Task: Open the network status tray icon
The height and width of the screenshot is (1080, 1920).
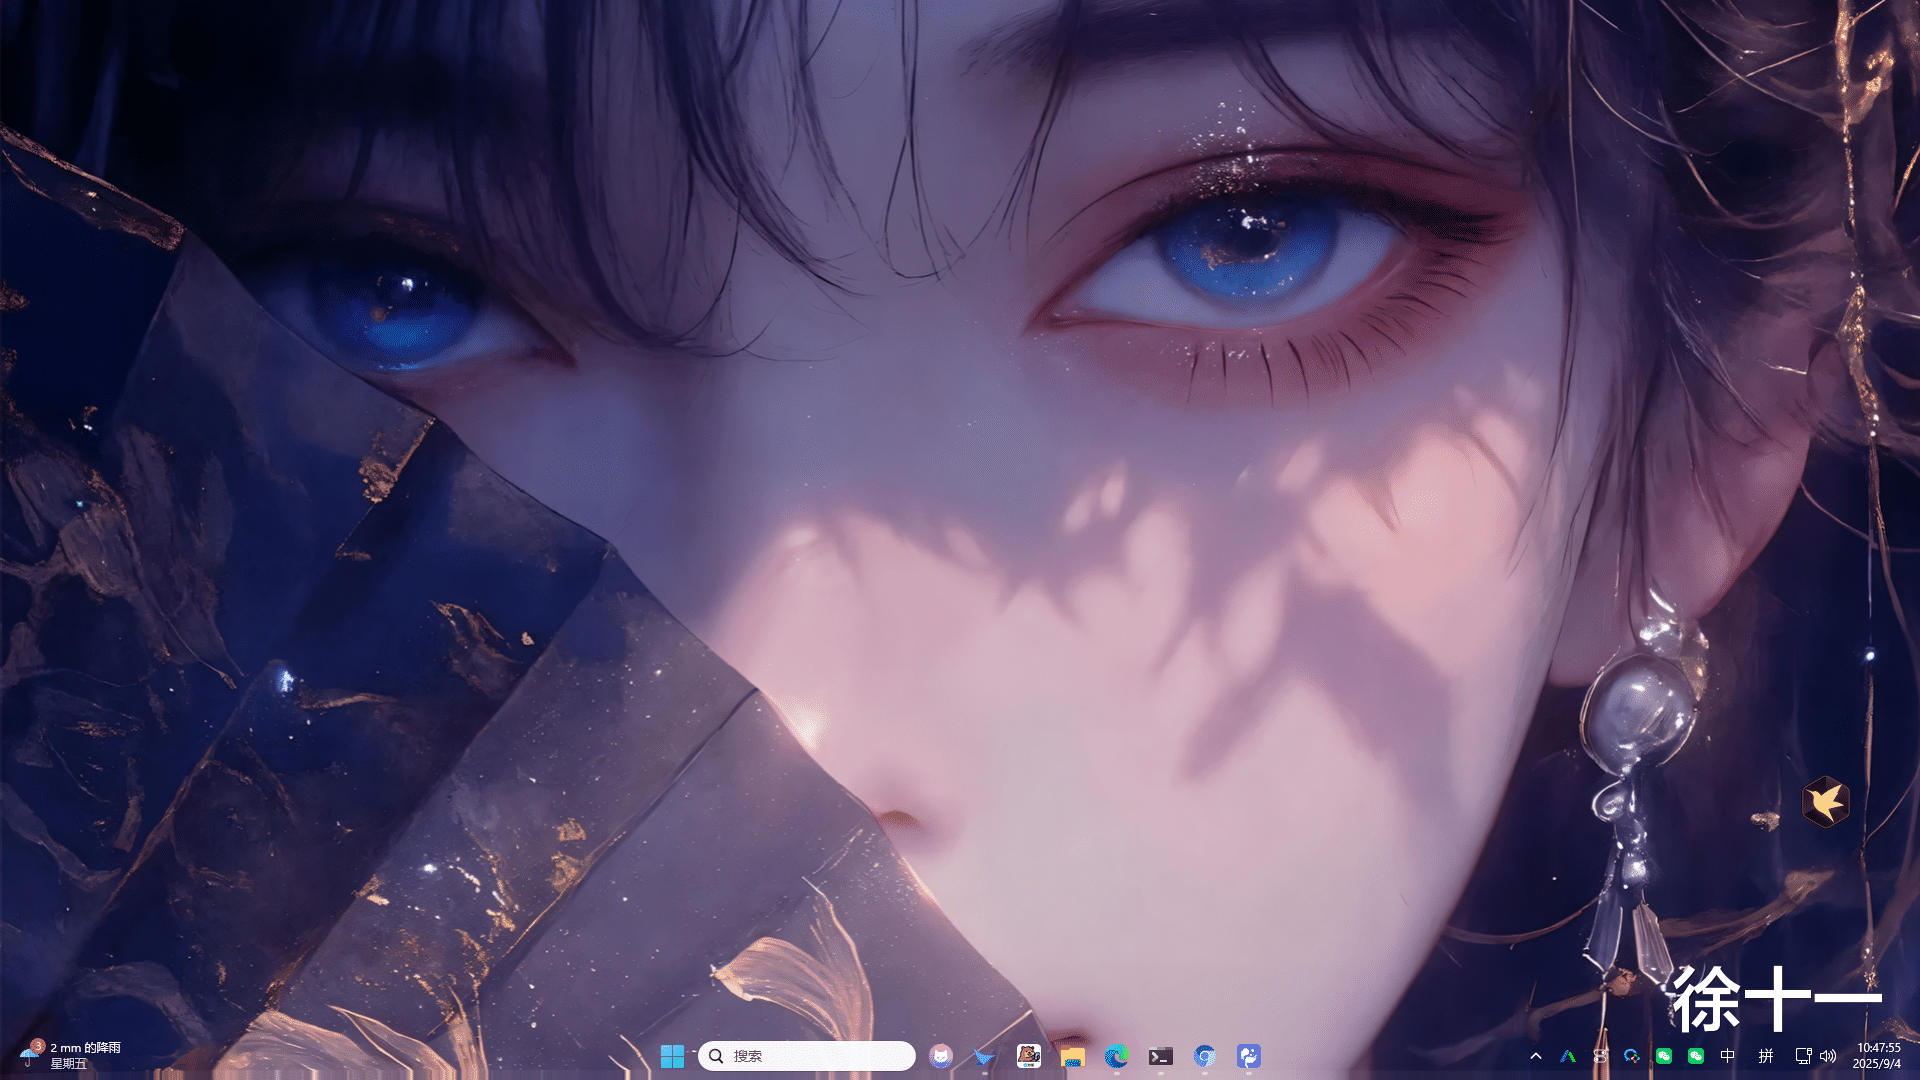Action: [x=1803, y=1056]
